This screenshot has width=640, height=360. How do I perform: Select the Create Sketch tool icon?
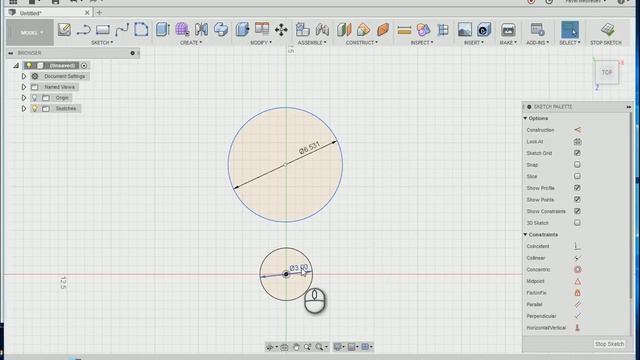(x=64, y=29)
